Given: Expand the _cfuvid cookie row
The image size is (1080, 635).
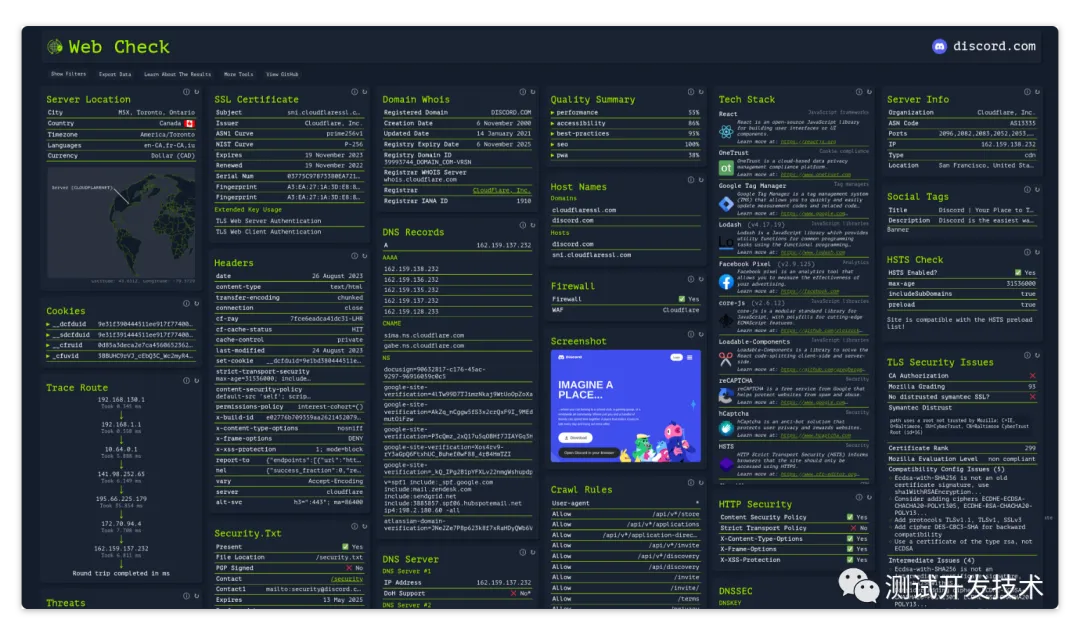Looking at the screenshot, I should click(120, 356).
